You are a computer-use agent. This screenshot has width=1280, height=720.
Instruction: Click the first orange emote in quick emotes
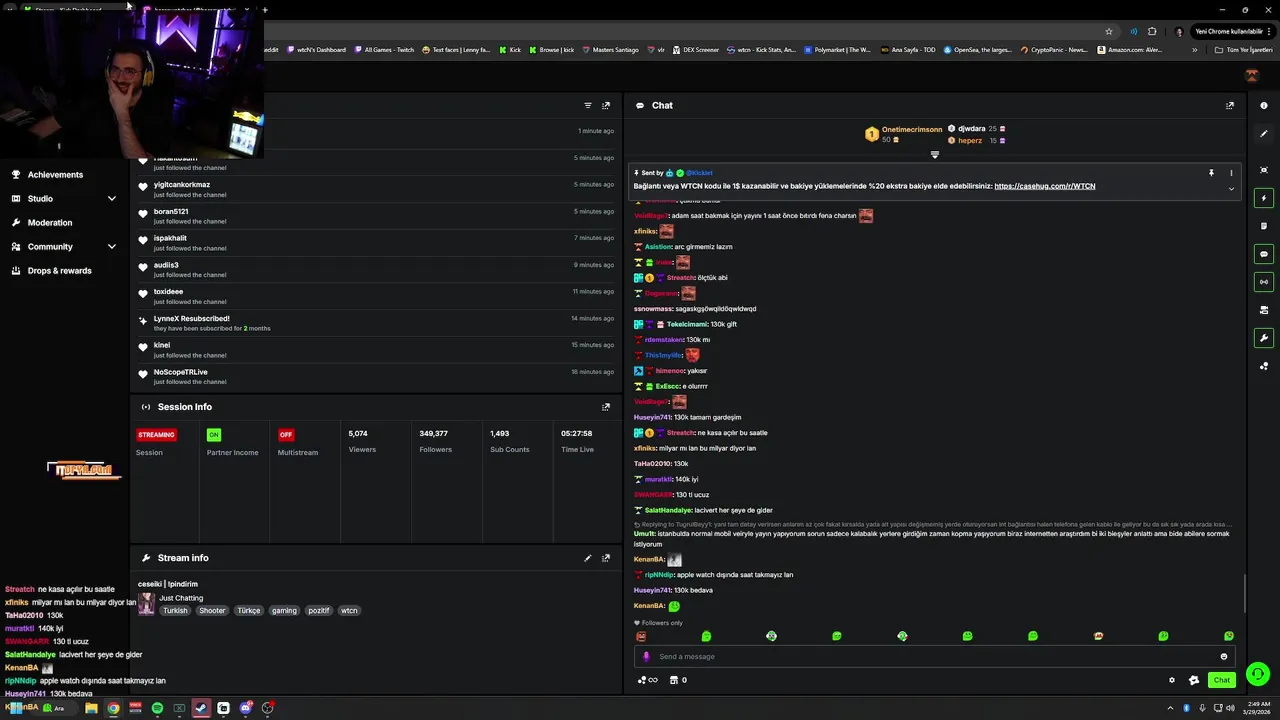point(641,636)
